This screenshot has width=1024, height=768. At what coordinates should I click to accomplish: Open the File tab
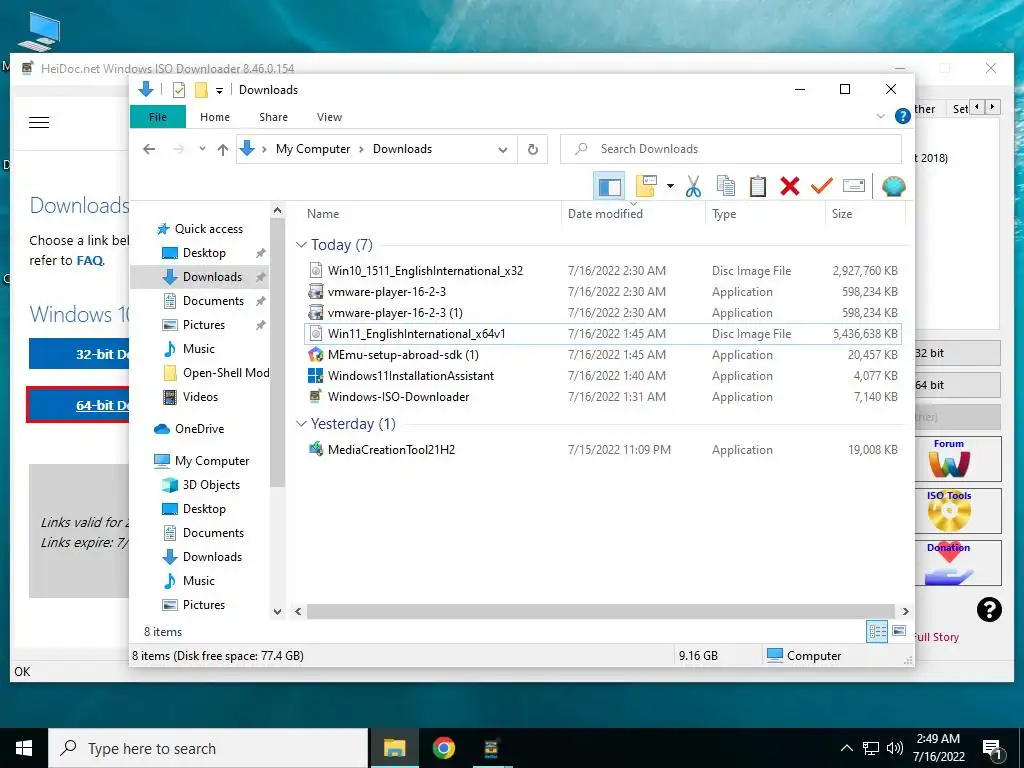[x=158, y=117]
